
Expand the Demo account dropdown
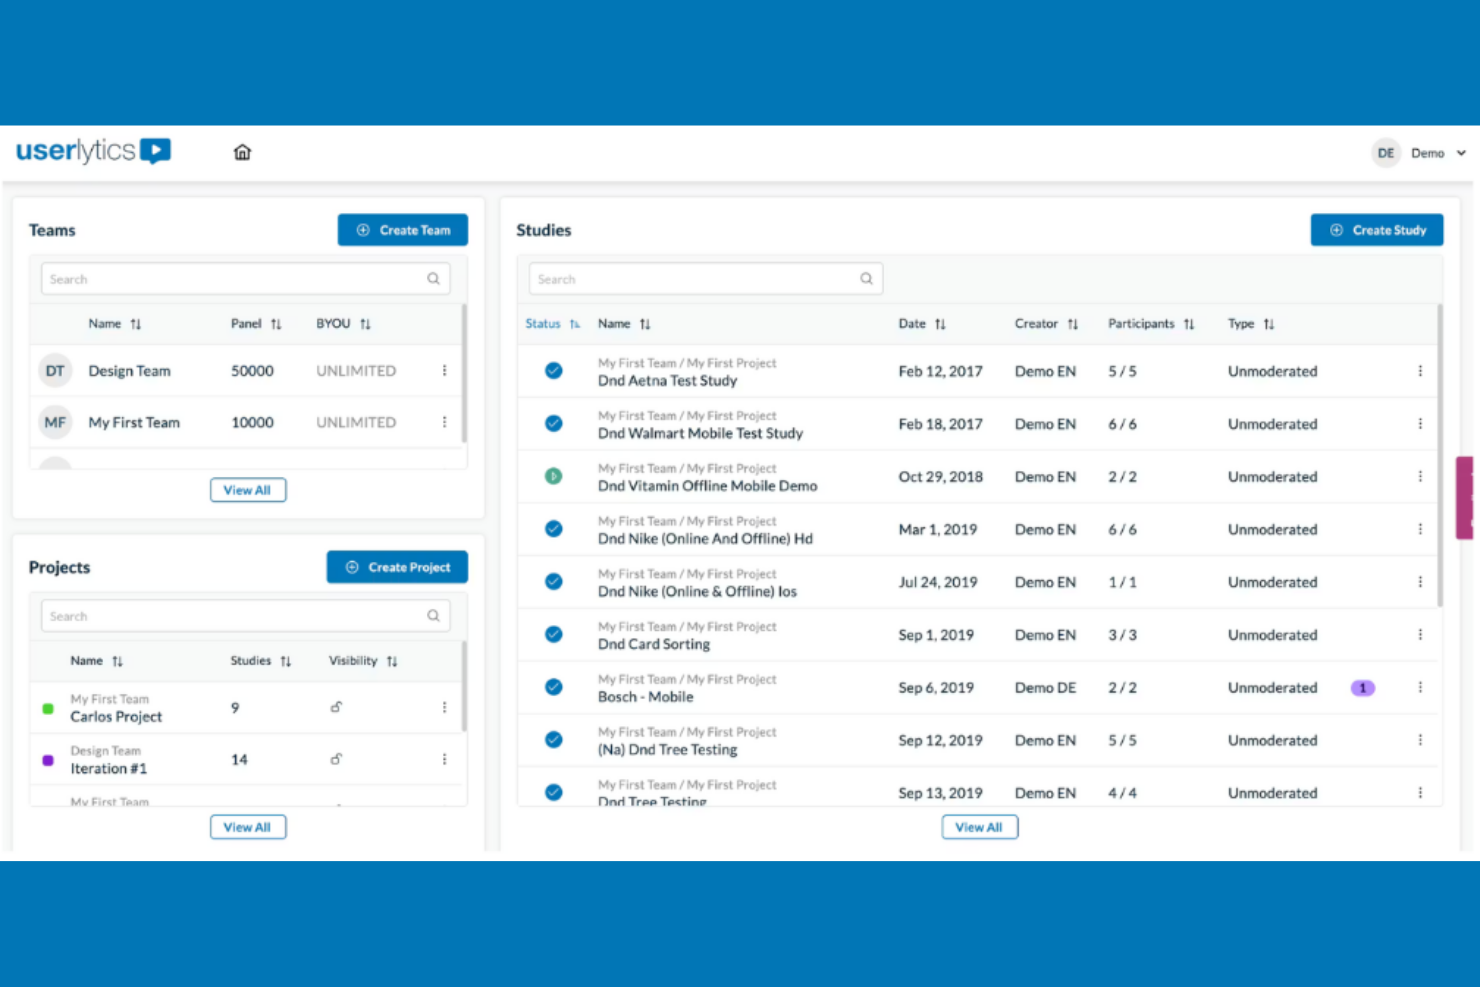pyautogui.click(x=1460, y=153)
